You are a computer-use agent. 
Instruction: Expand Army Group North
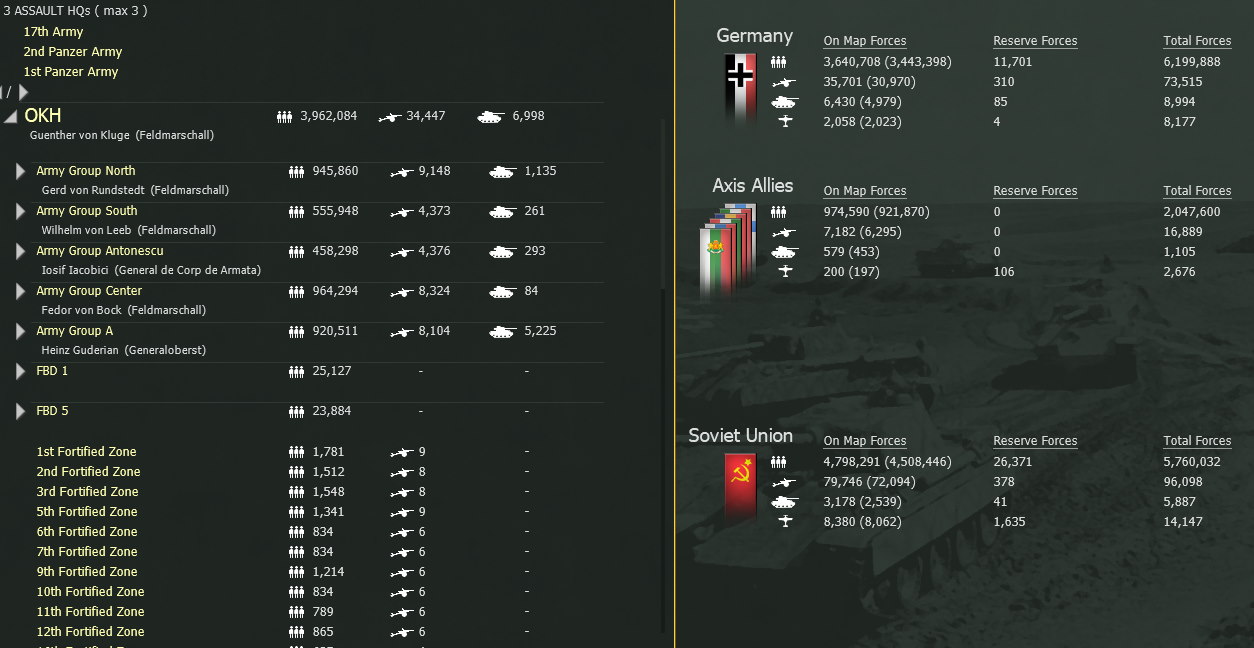[x=20, y=171]
